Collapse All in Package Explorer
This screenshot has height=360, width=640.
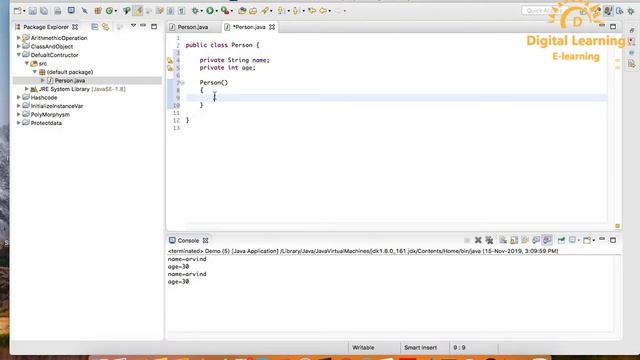tap(95, 27)
